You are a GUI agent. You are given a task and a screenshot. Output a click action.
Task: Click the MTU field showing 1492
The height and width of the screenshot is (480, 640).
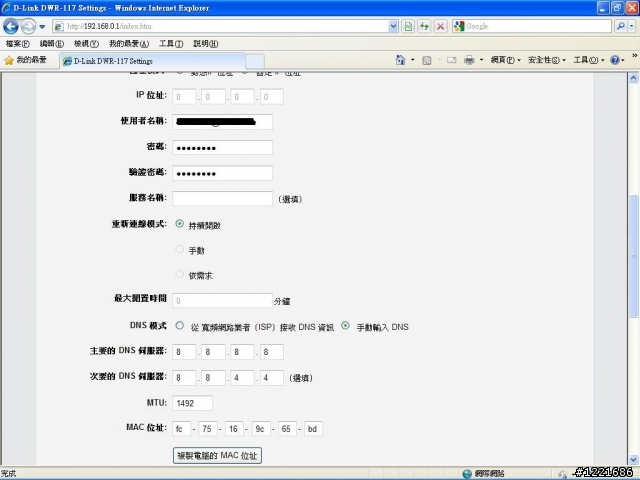(x=192, y=403)
